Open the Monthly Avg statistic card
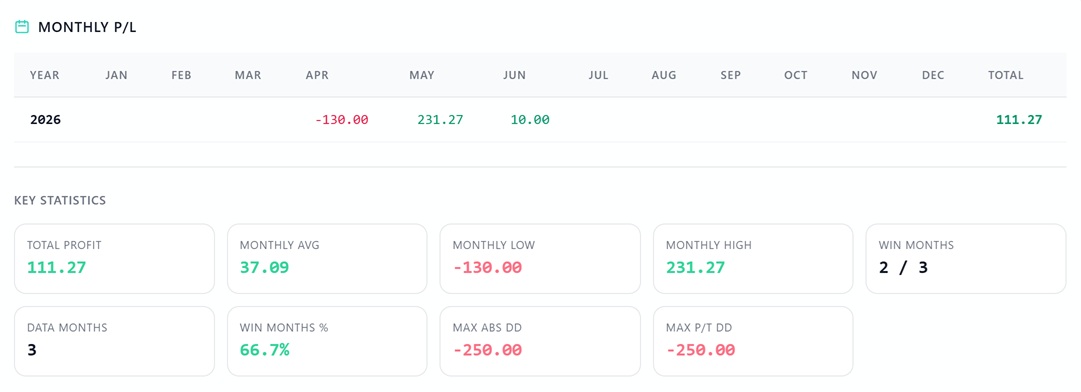This screenshot has width=1081, height=392. click(x=327, y=258)
